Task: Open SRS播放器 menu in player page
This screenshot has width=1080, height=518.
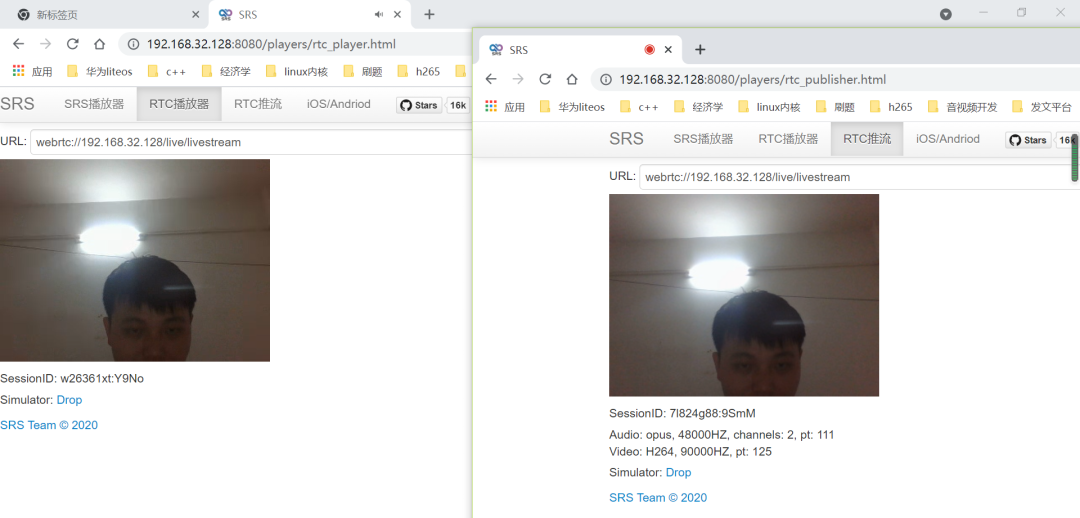Action: (x=94, y=104)
